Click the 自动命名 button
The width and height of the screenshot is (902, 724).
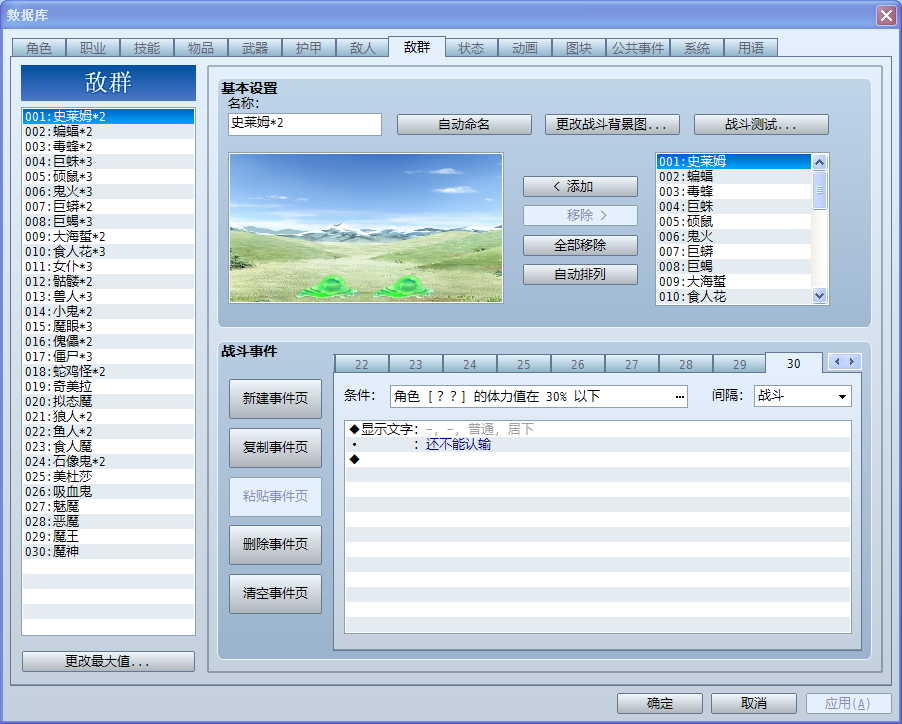click(464, 124)
